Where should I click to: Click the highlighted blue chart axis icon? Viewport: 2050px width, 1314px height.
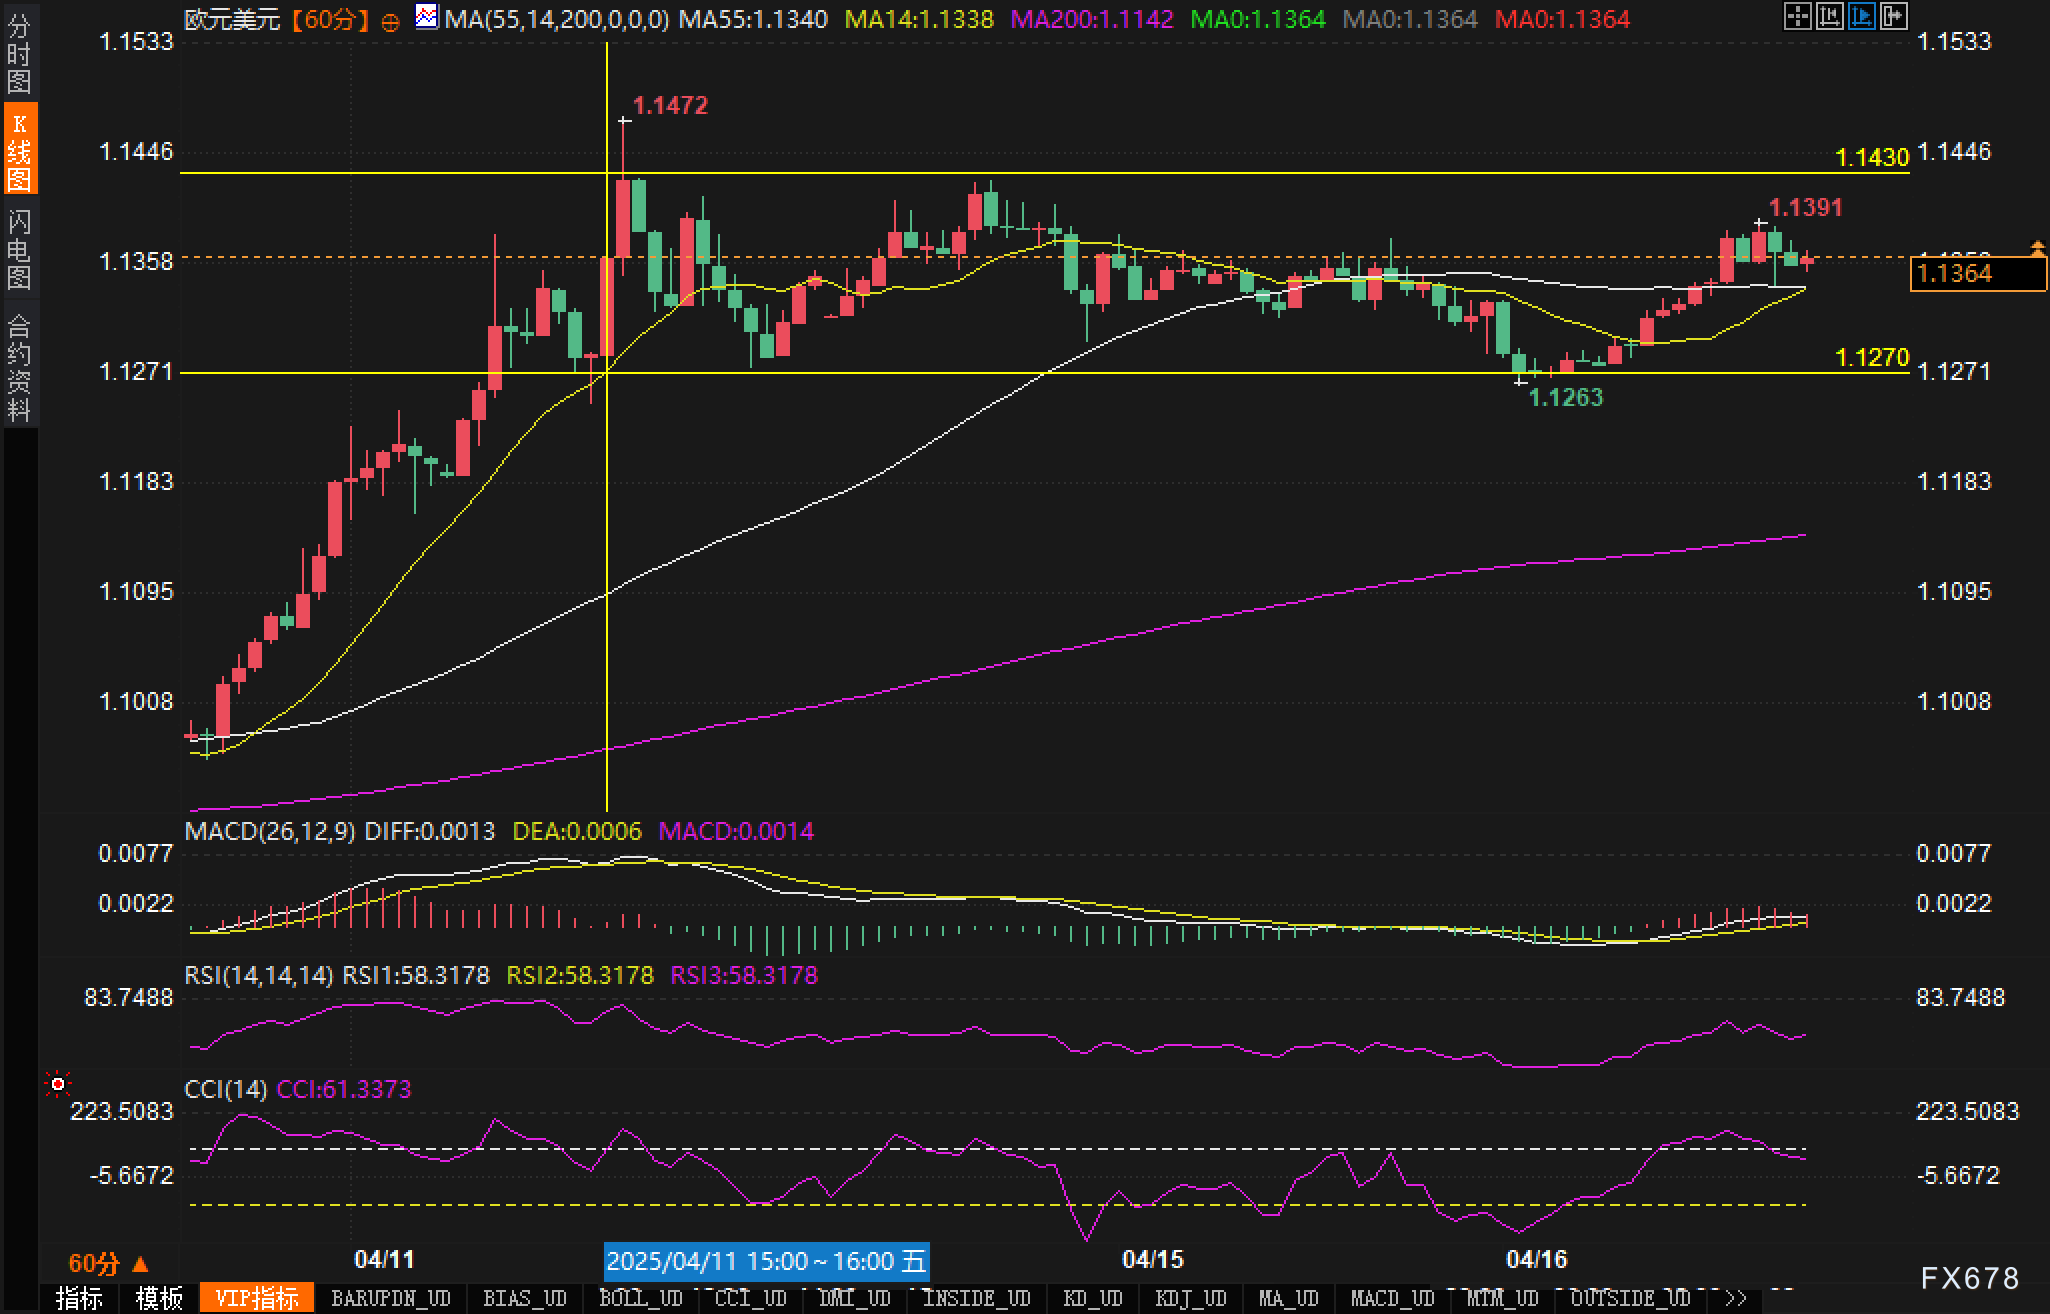pos(1861,16)
